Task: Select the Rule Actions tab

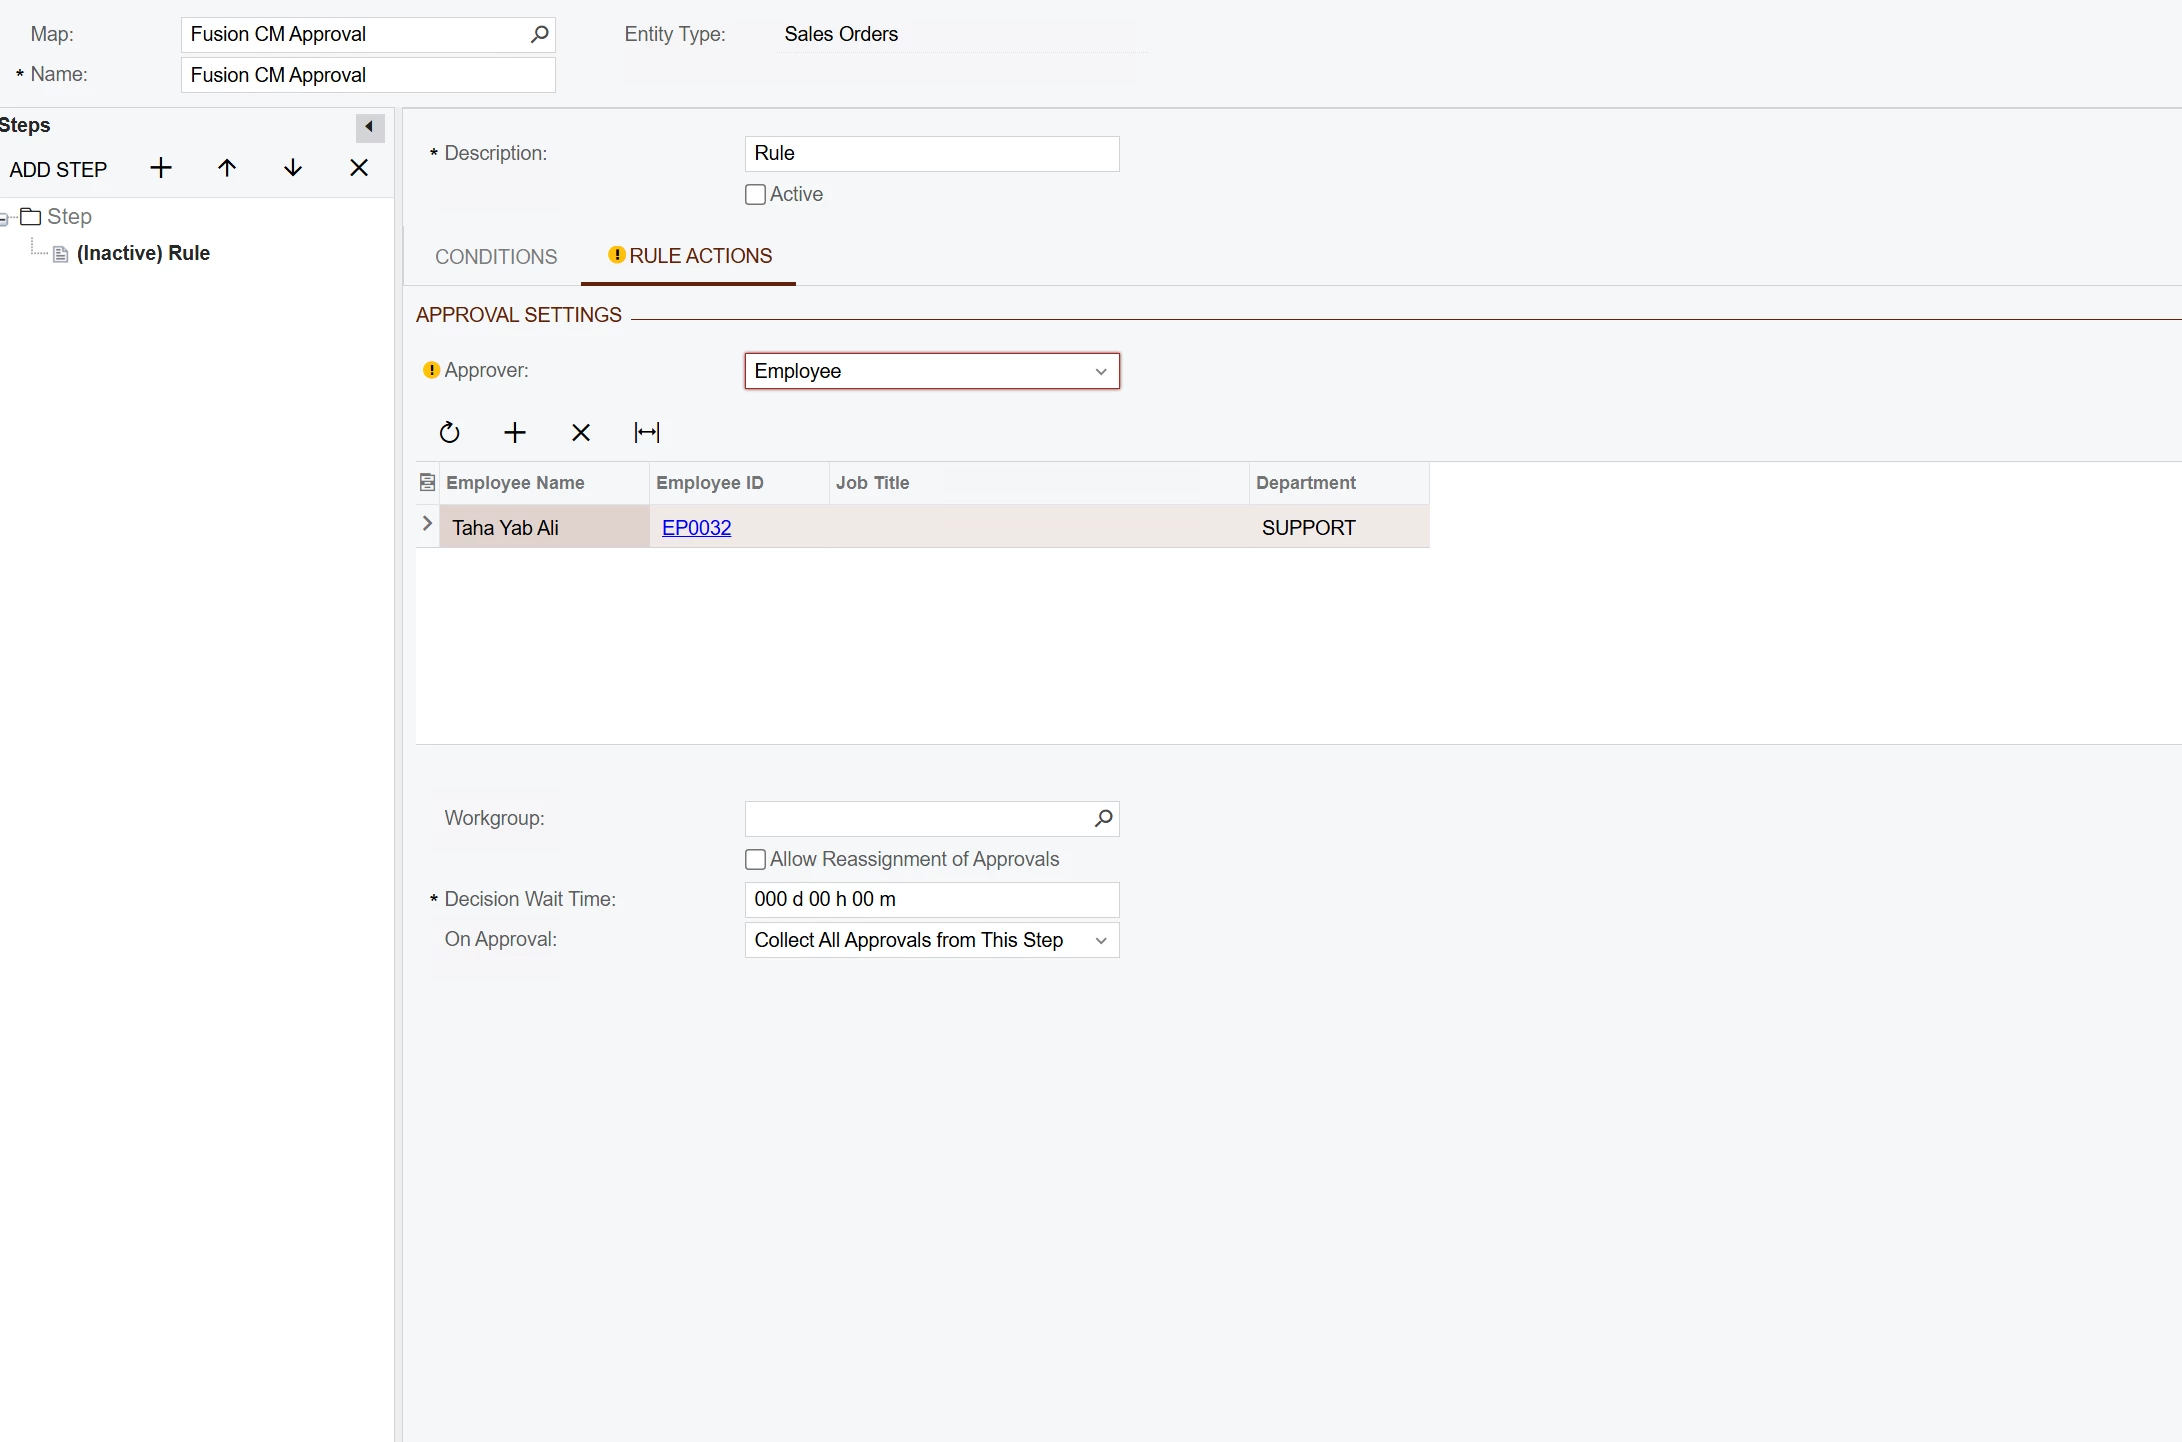Action: [700, 256]
